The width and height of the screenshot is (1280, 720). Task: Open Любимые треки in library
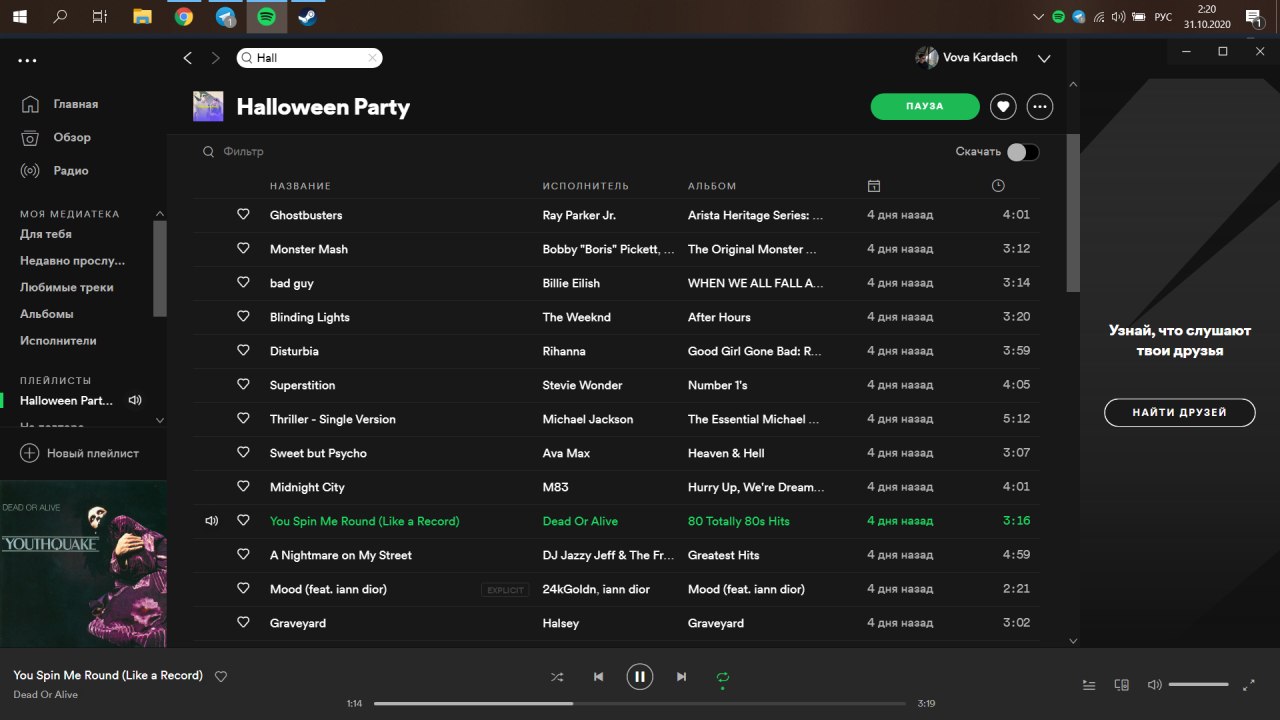pyautogui.click(x=67, y=287)
